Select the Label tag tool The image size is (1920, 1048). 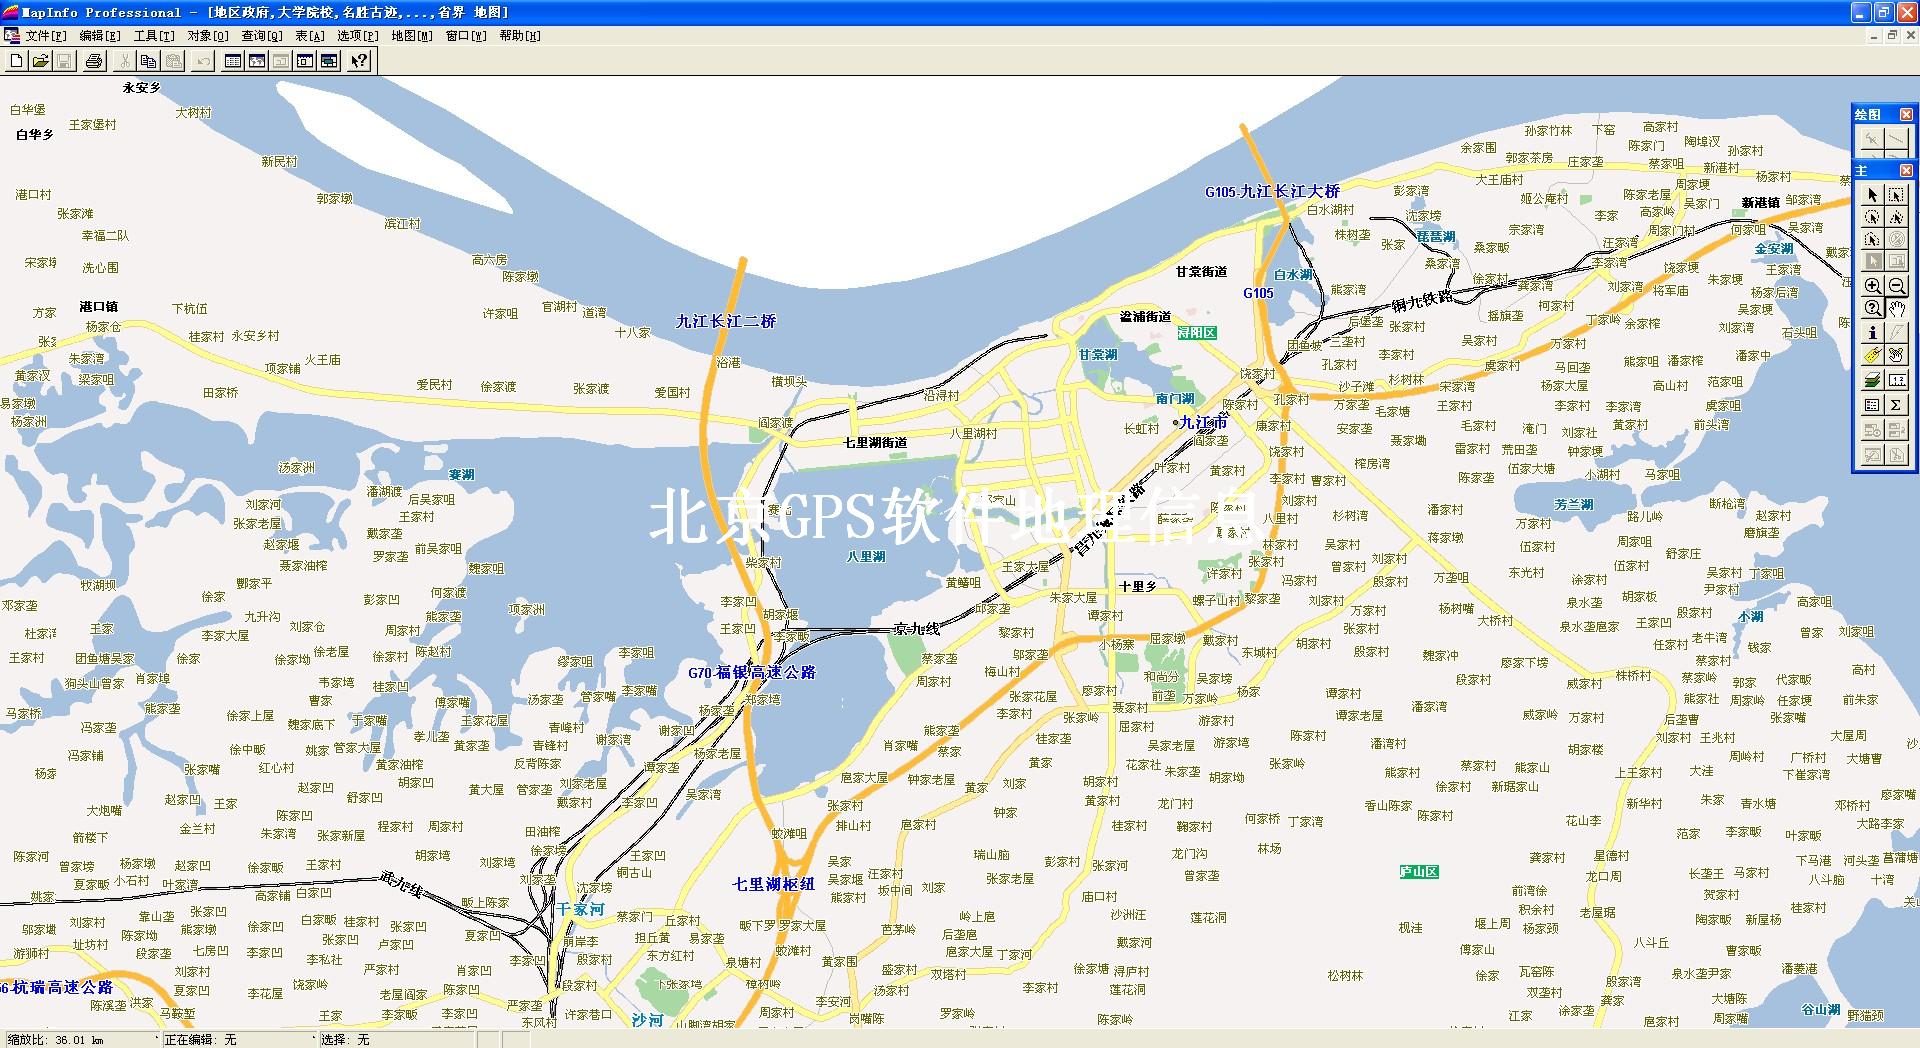tap(1873, 355)
